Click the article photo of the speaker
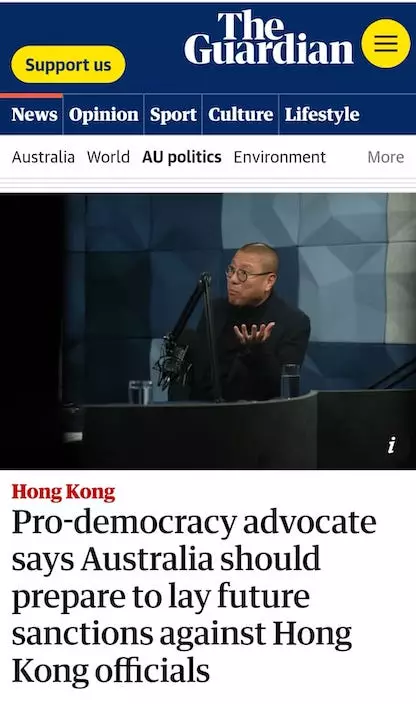Screen dimensions: 416x704 [x=208, y=331]
